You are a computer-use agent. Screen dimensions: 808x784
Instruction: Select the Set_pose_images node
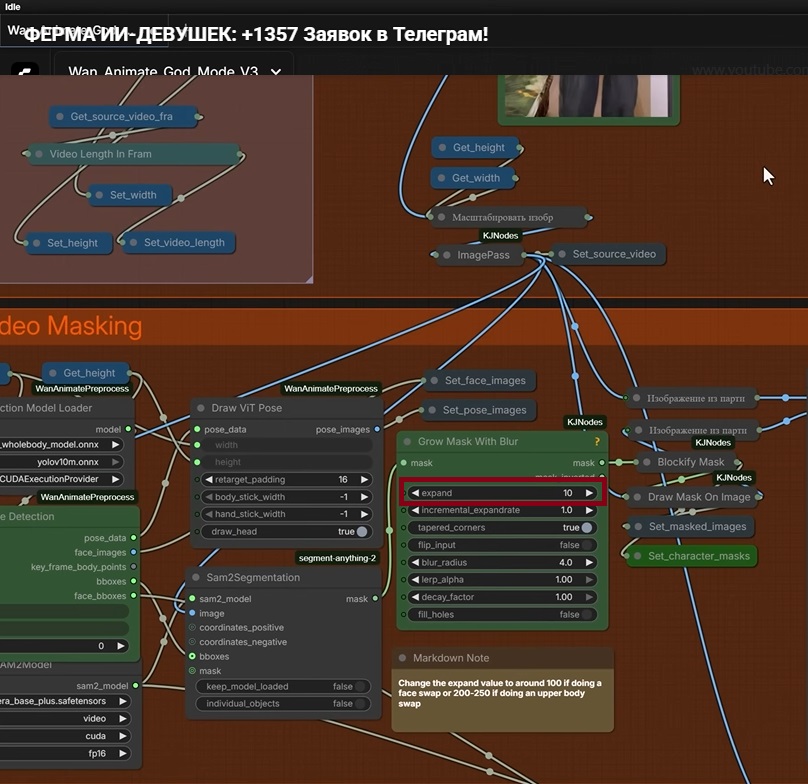click(479, 410)
